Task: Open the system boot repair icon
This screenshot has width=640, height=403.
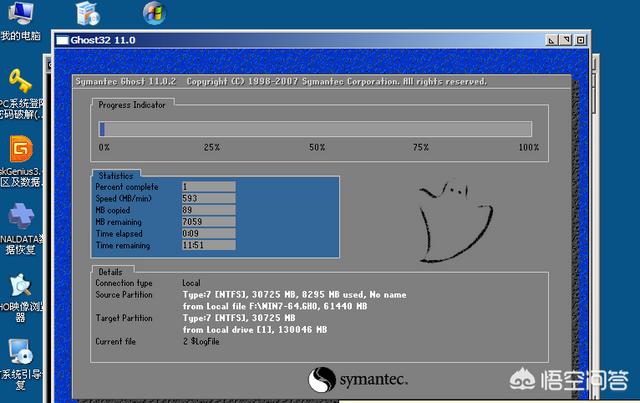Action: coord(21,352)
